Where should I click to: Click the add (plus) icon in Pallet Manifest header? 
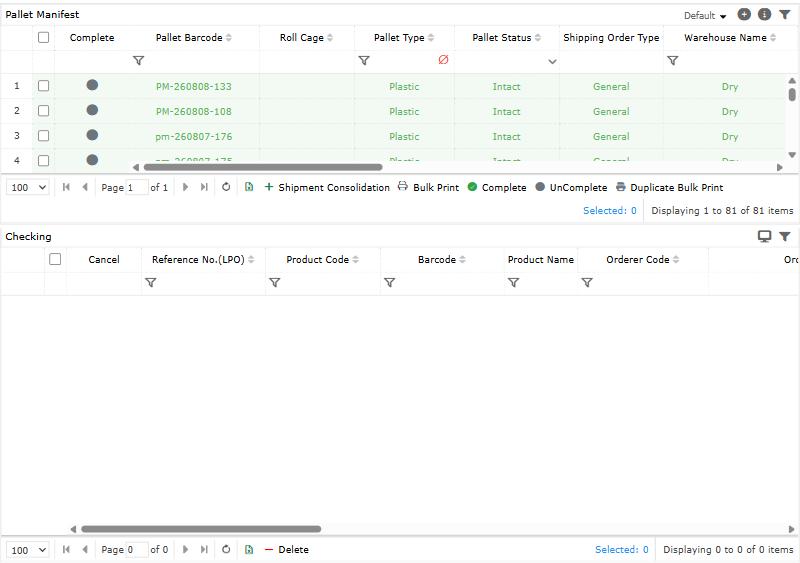pos(744,14)
